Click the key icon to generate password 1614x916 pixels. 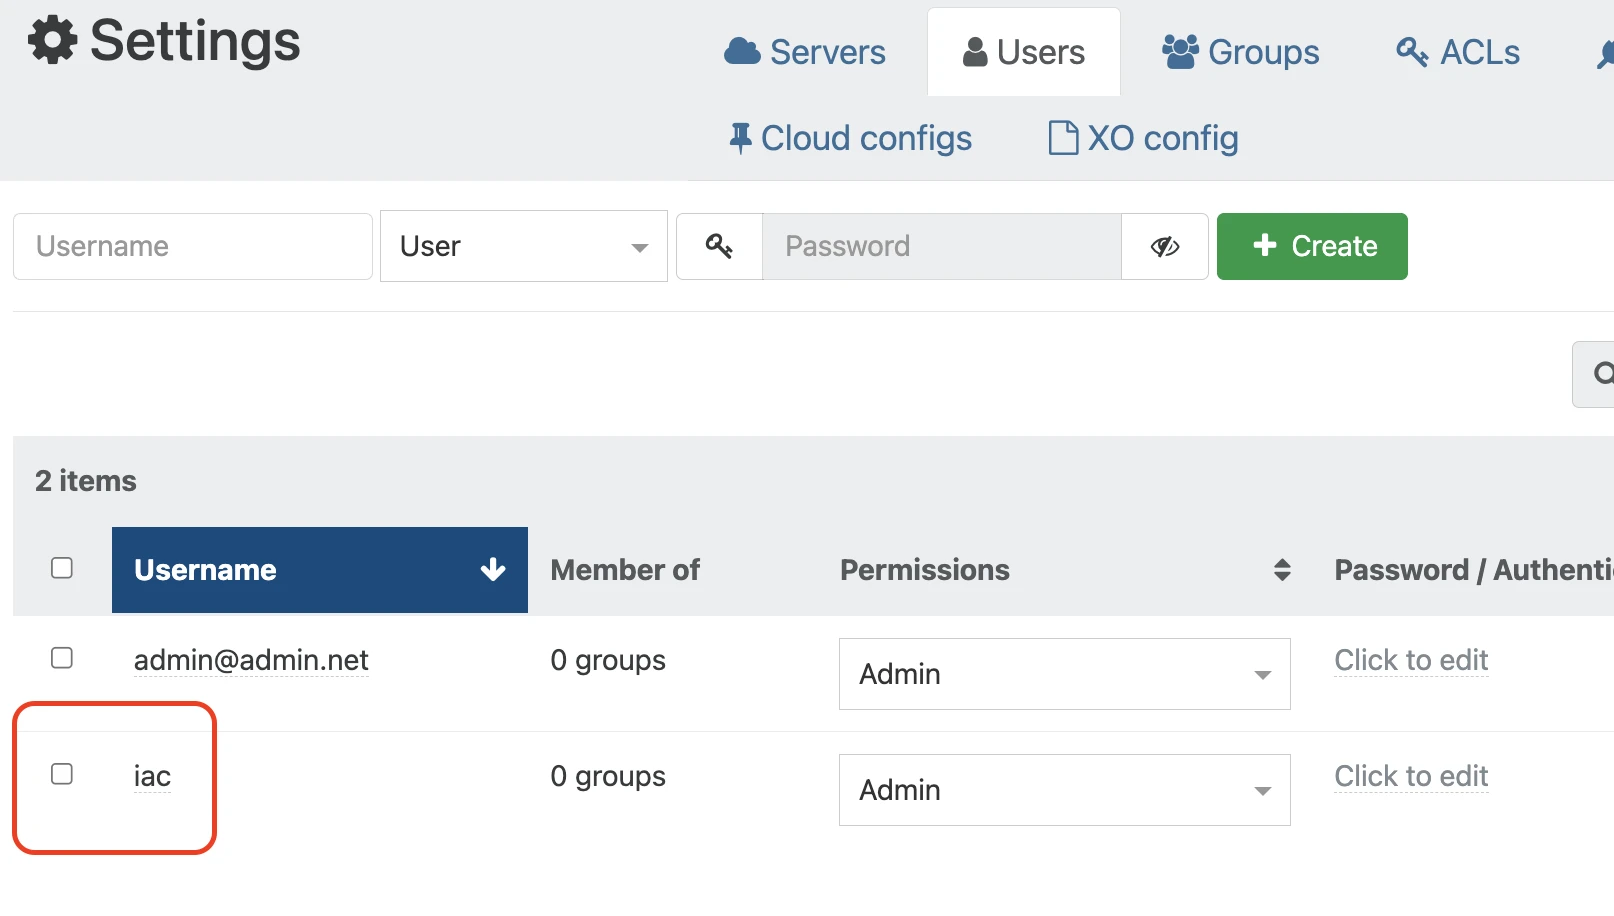719,246
